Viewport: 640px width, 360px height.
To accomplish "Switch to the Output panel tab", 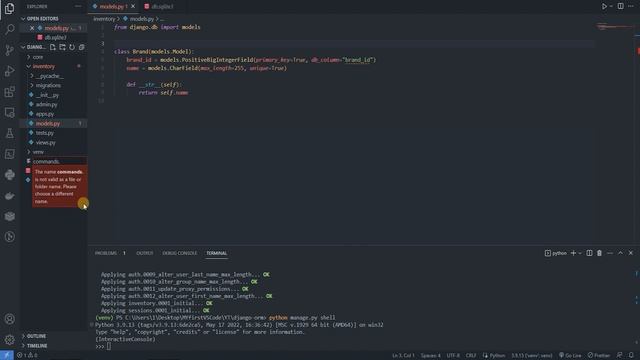I will coord(144,253).
